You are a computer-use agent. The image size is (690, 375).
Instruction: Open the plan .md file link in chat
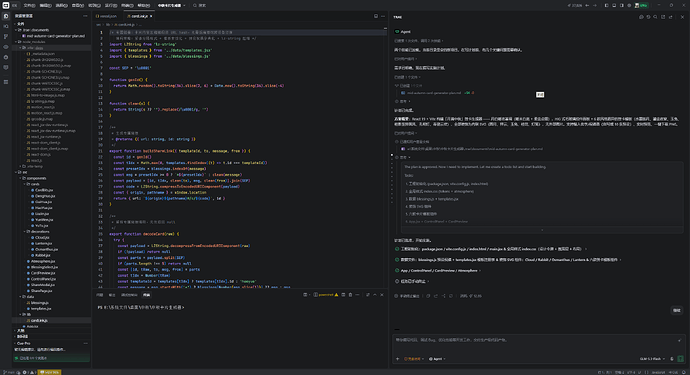pyautogui.click(x=434, y=93)
